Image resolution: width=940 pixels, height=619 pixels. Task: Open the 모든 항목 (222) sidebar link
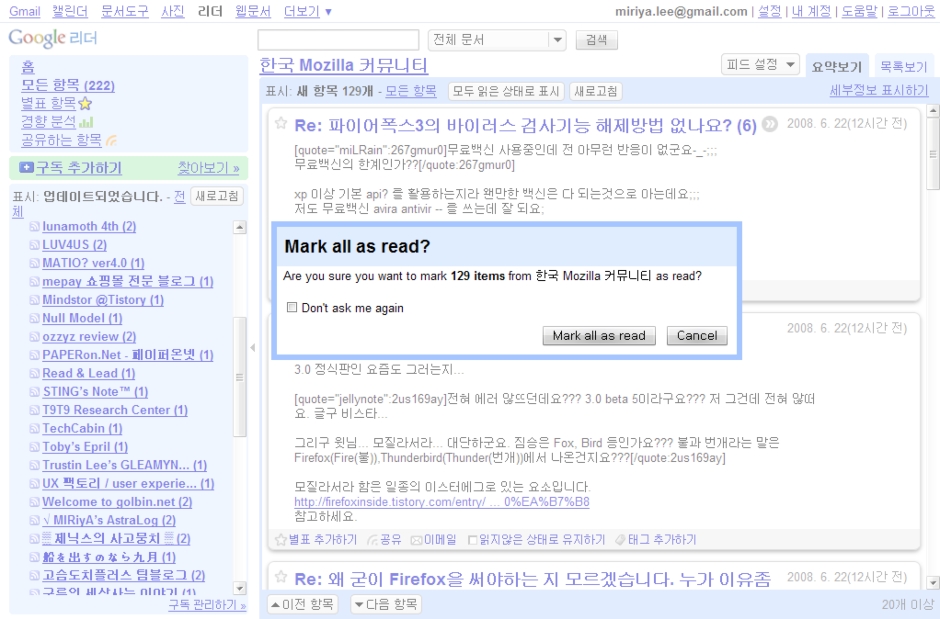[68, 86]
